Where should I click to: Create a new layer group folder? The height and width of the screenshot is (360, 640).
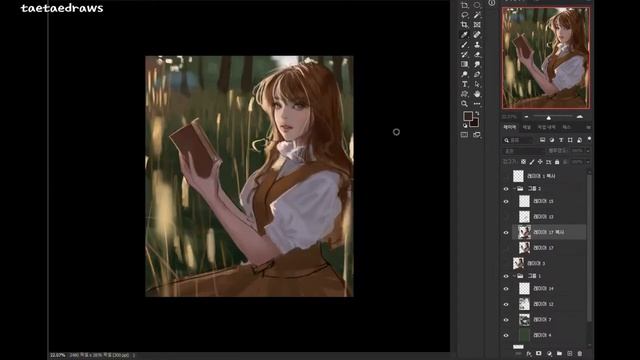coord(559,353)
